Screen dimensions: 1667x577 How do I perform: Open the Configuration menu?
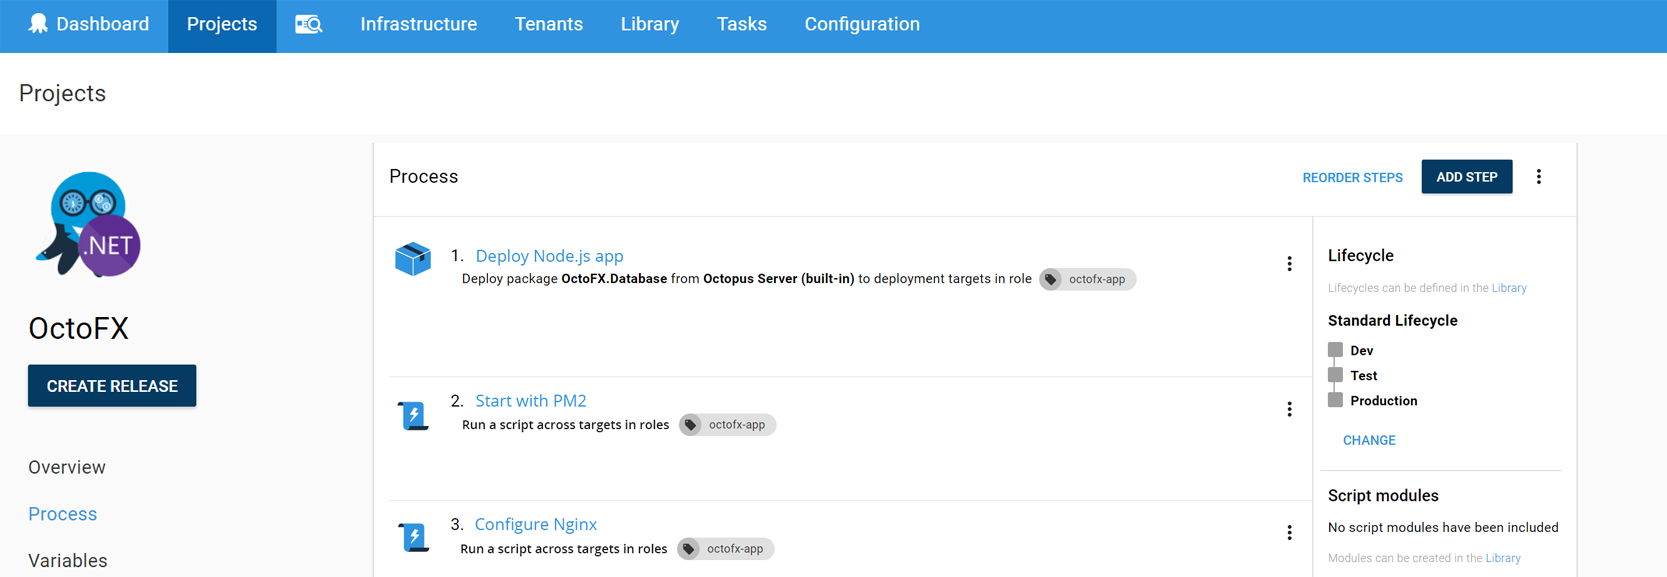tap(862, 24)
